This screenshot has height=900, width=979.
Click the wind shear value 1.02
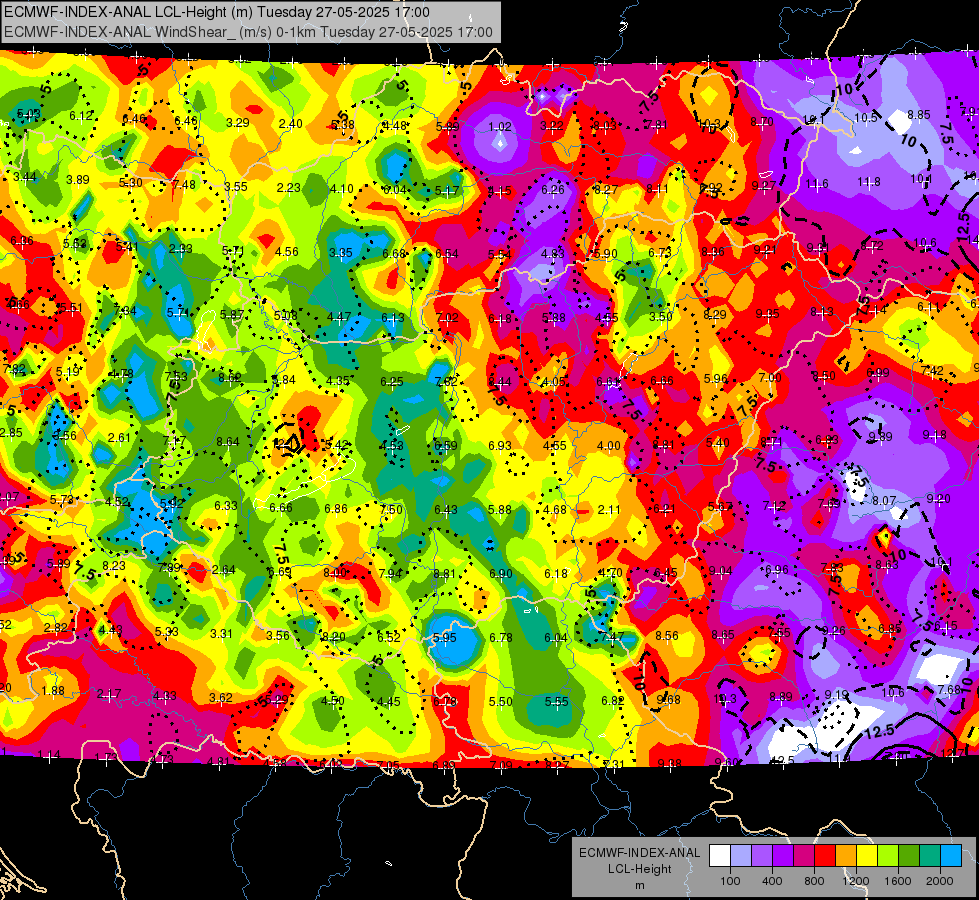[500, 127]
